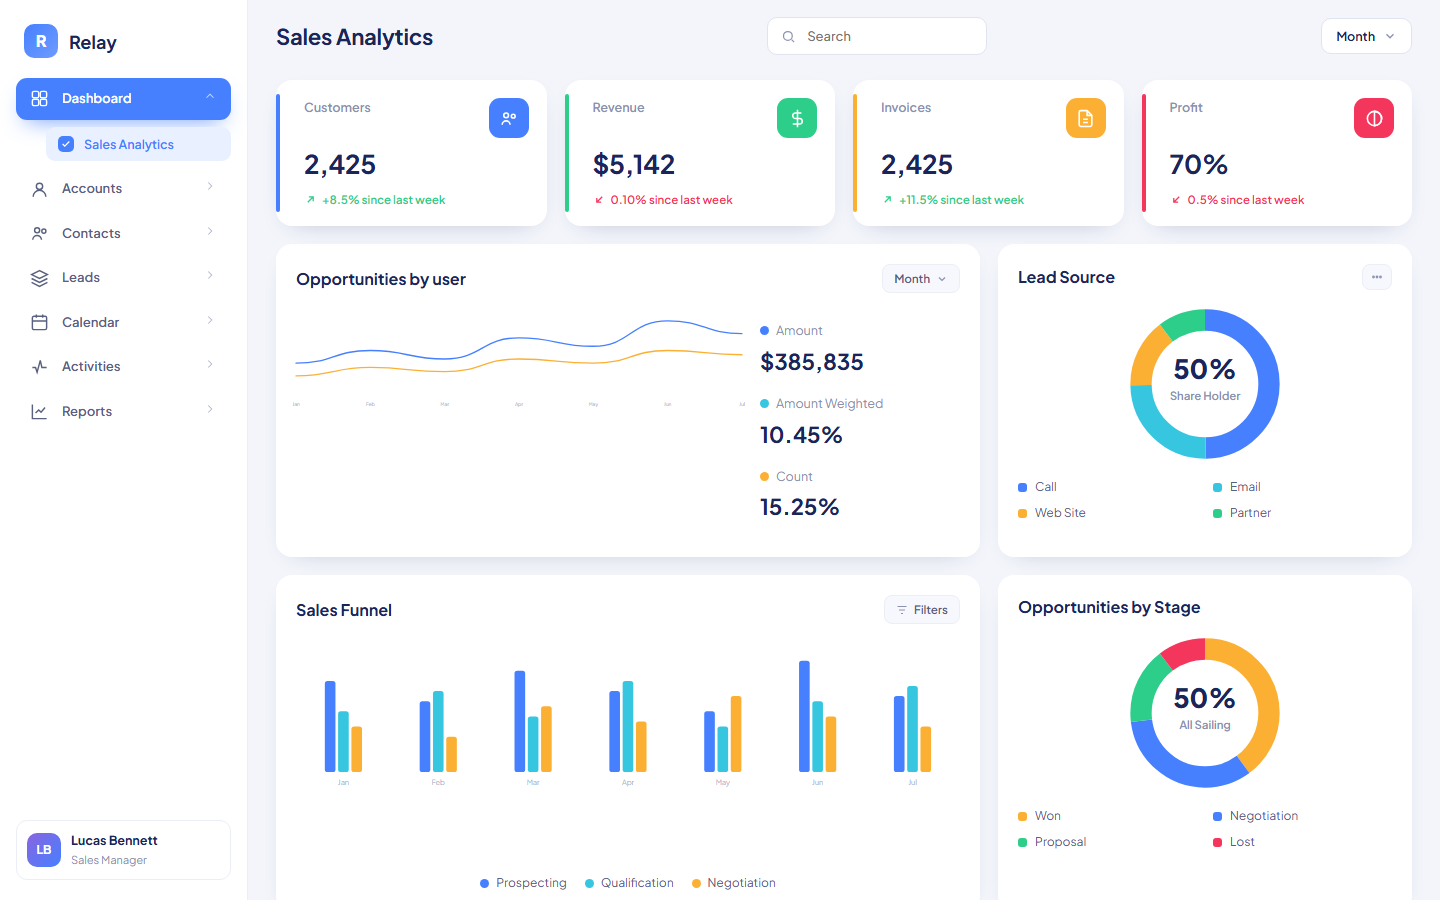Screen dimensions: 1440x900
Task: Click the Invoices document icon
Action: 1086,118
